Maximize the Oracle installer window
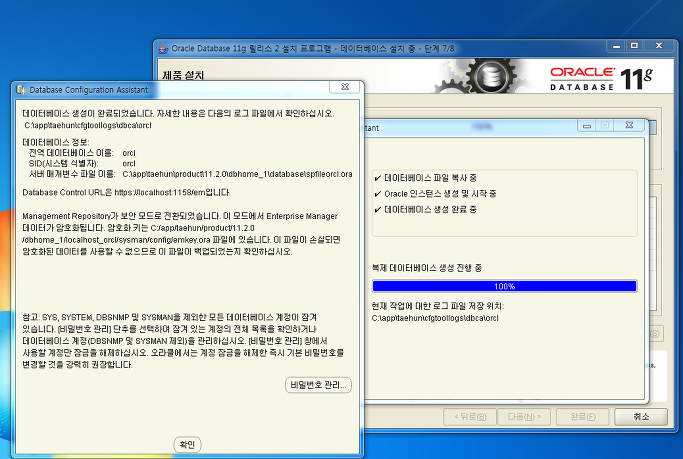 tap(635, 46)
